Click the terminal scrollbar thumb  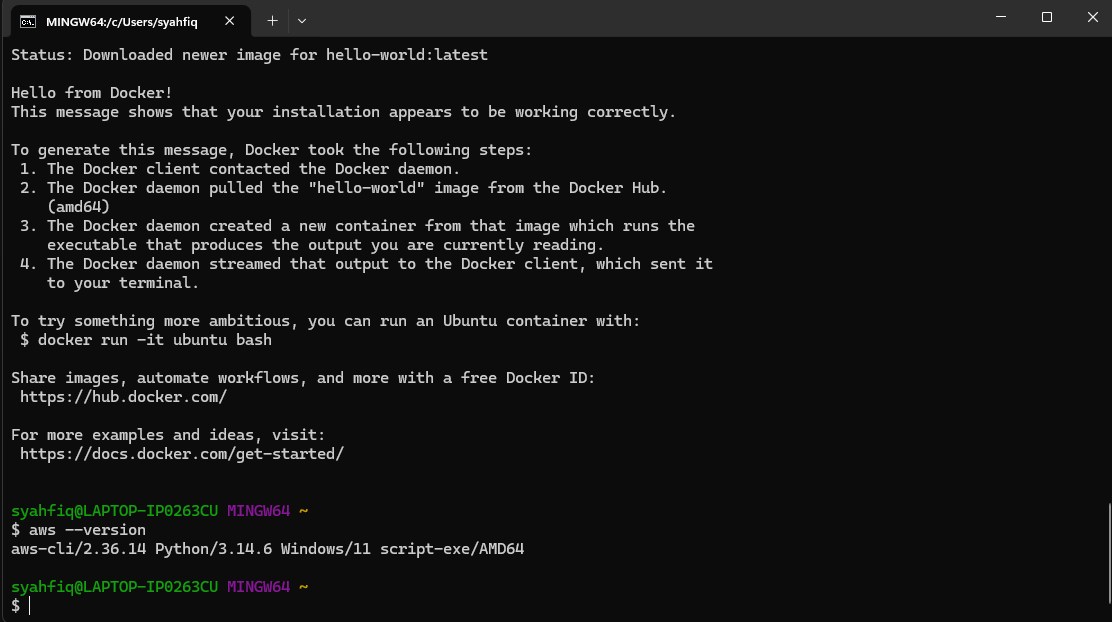pos(1108,553)
